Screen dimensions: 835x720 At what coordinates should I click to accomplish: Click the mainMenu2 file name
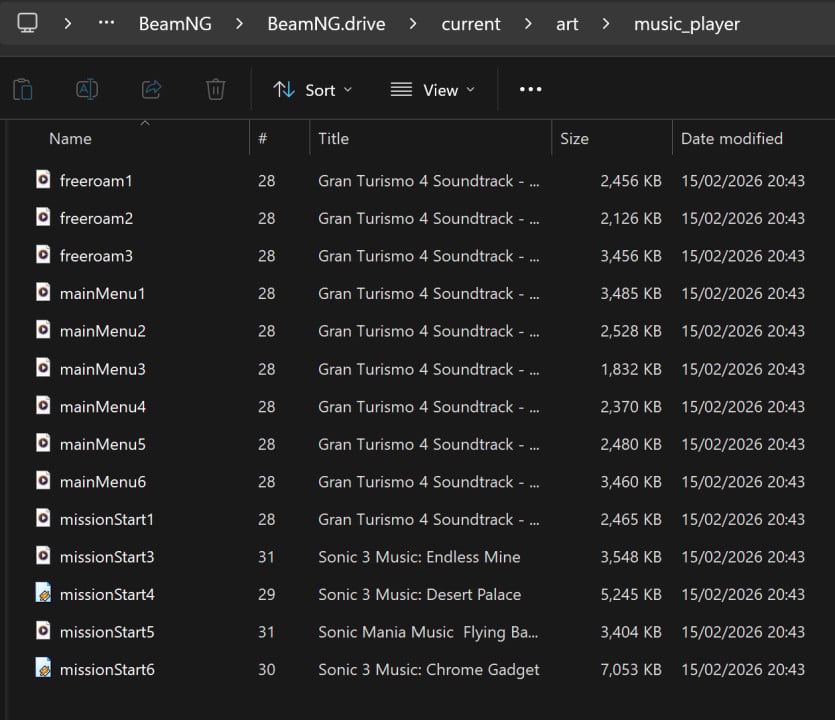[x=103, y=331]
